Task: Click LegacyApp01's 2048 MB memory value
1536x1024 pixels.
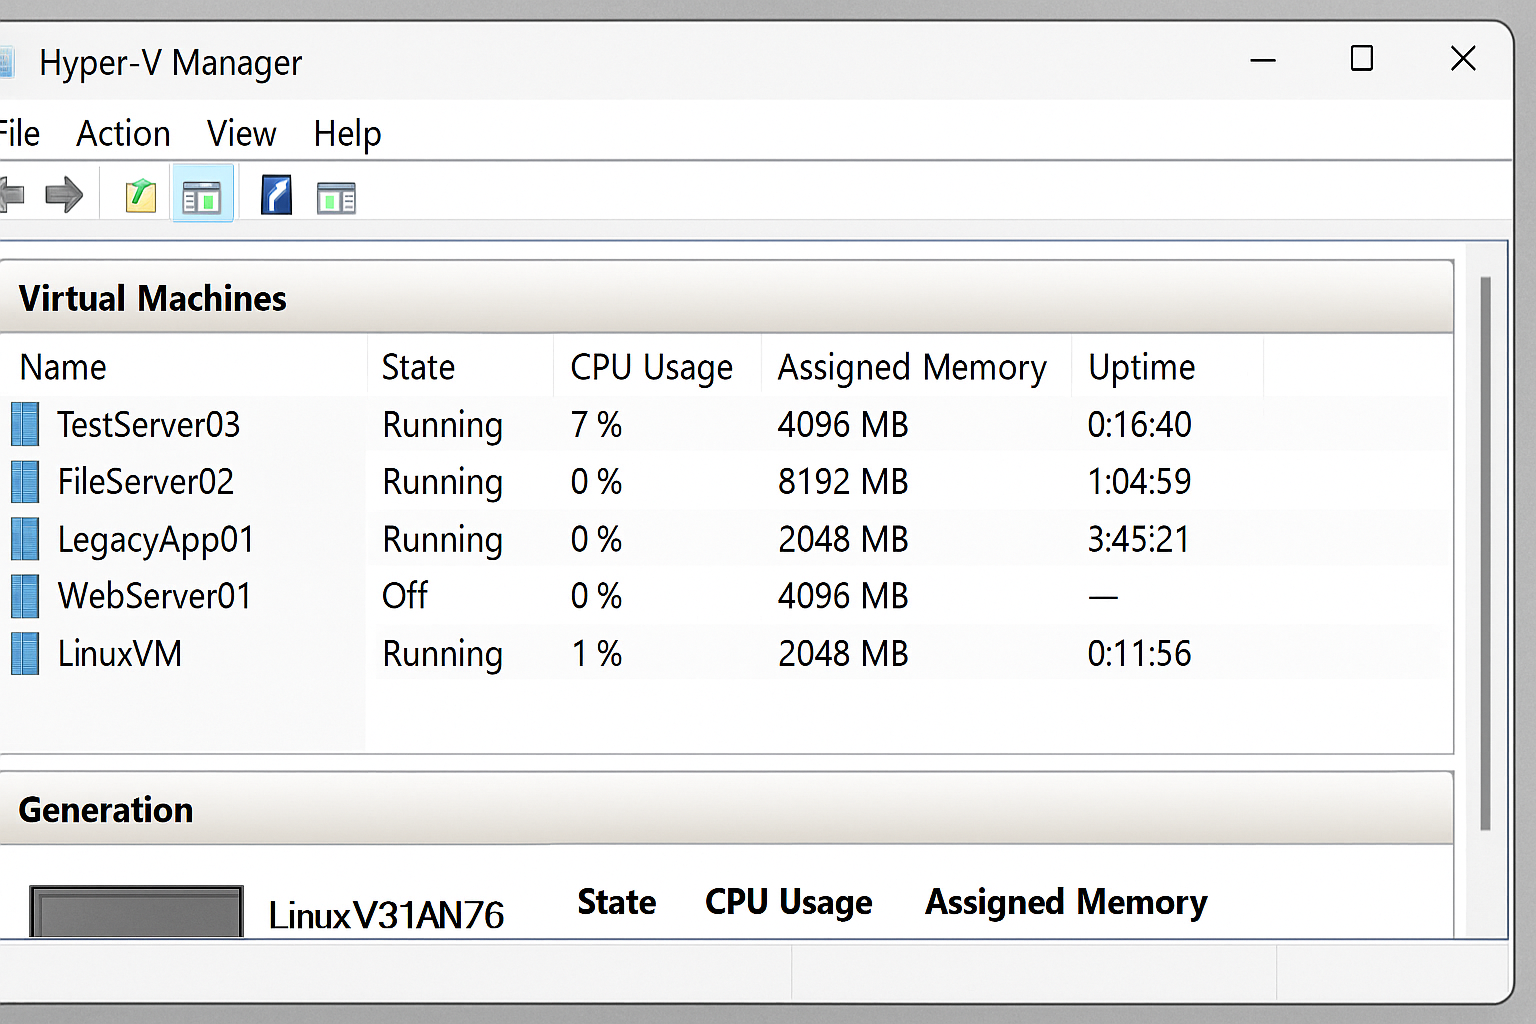Action: click(843, 540)
